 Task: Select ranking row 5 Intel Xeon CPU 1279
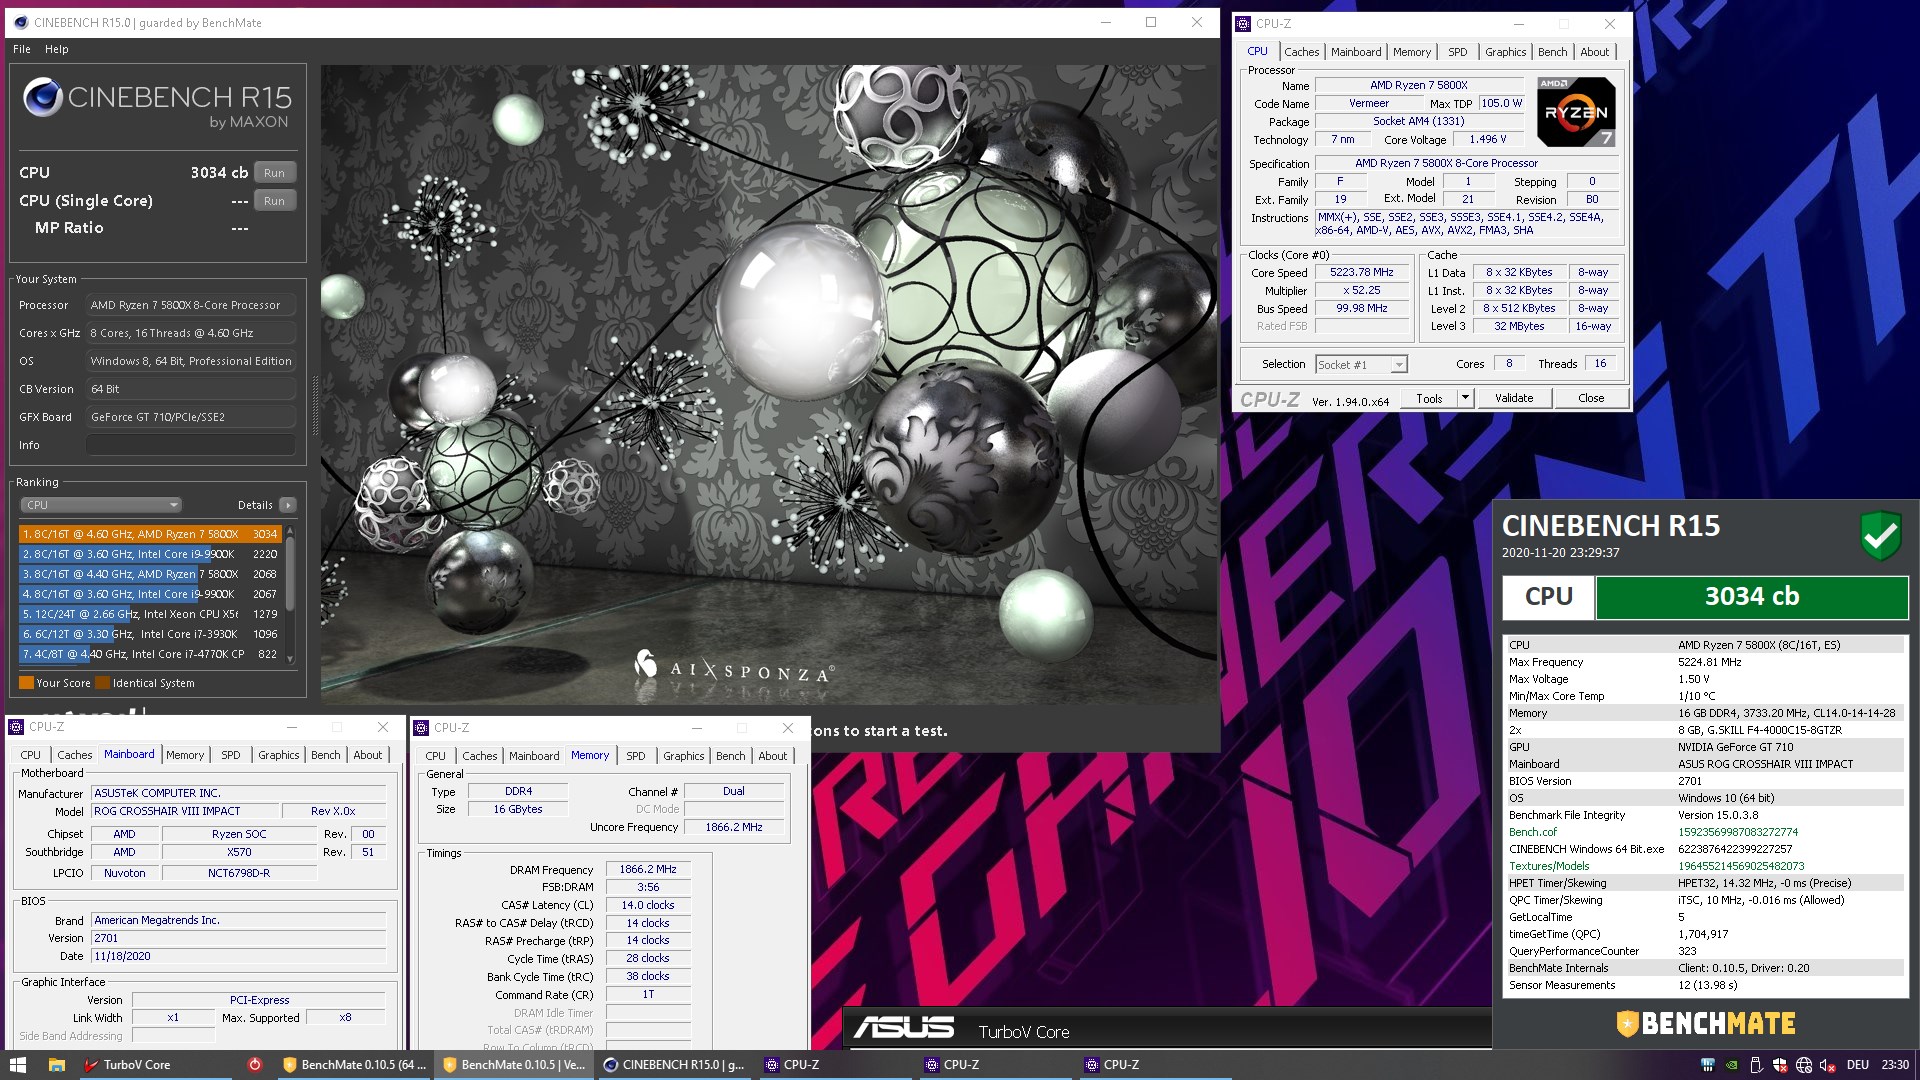click(x=150, y=614)
